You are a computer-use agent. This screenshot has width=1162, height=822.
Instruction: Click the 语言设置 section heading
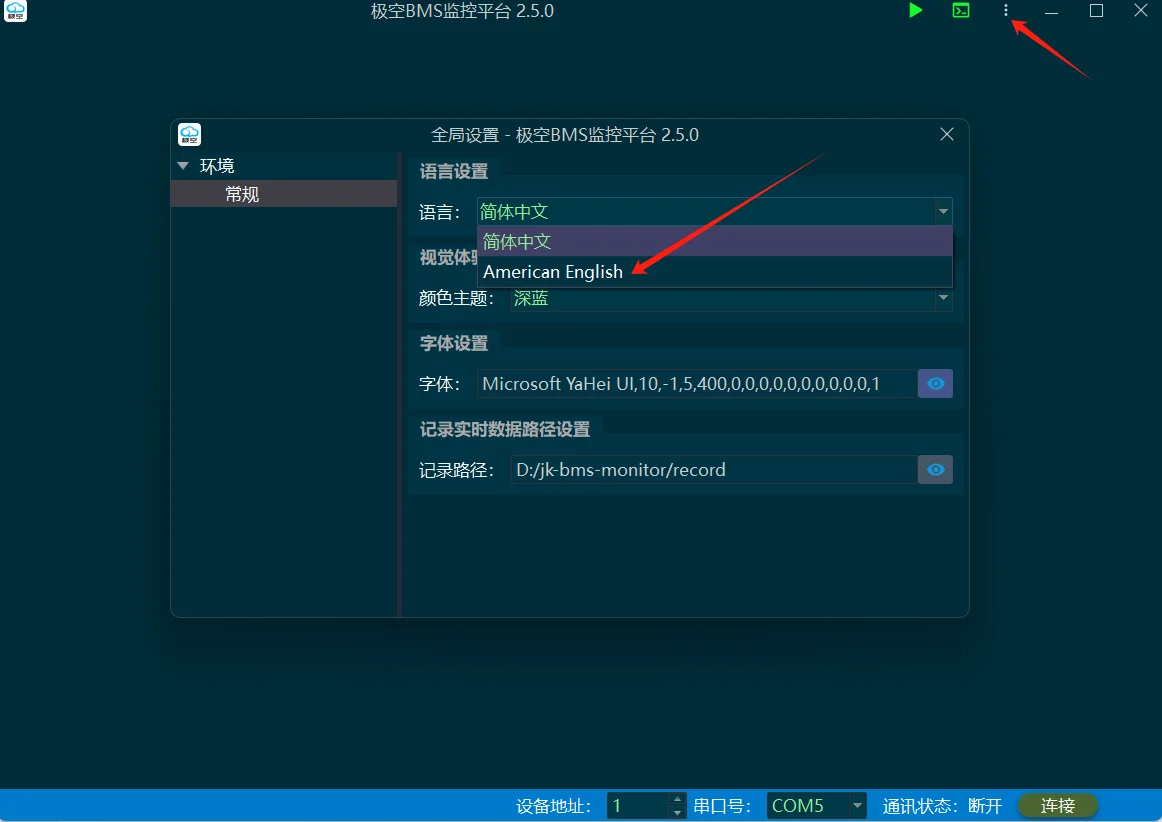pyautogui.click(x=454, y=171)
